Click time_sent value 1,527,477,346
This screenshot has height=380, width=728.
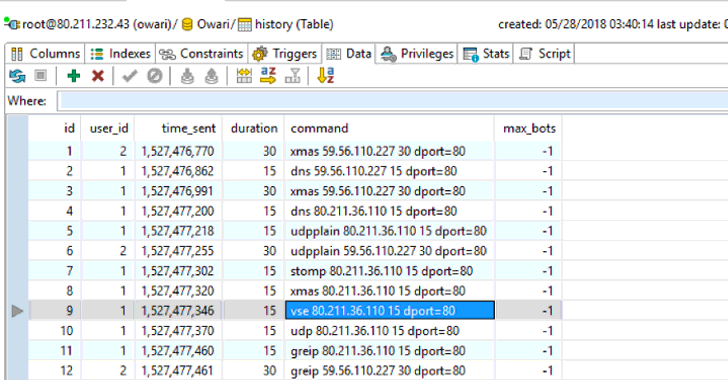tap(178, 311)
